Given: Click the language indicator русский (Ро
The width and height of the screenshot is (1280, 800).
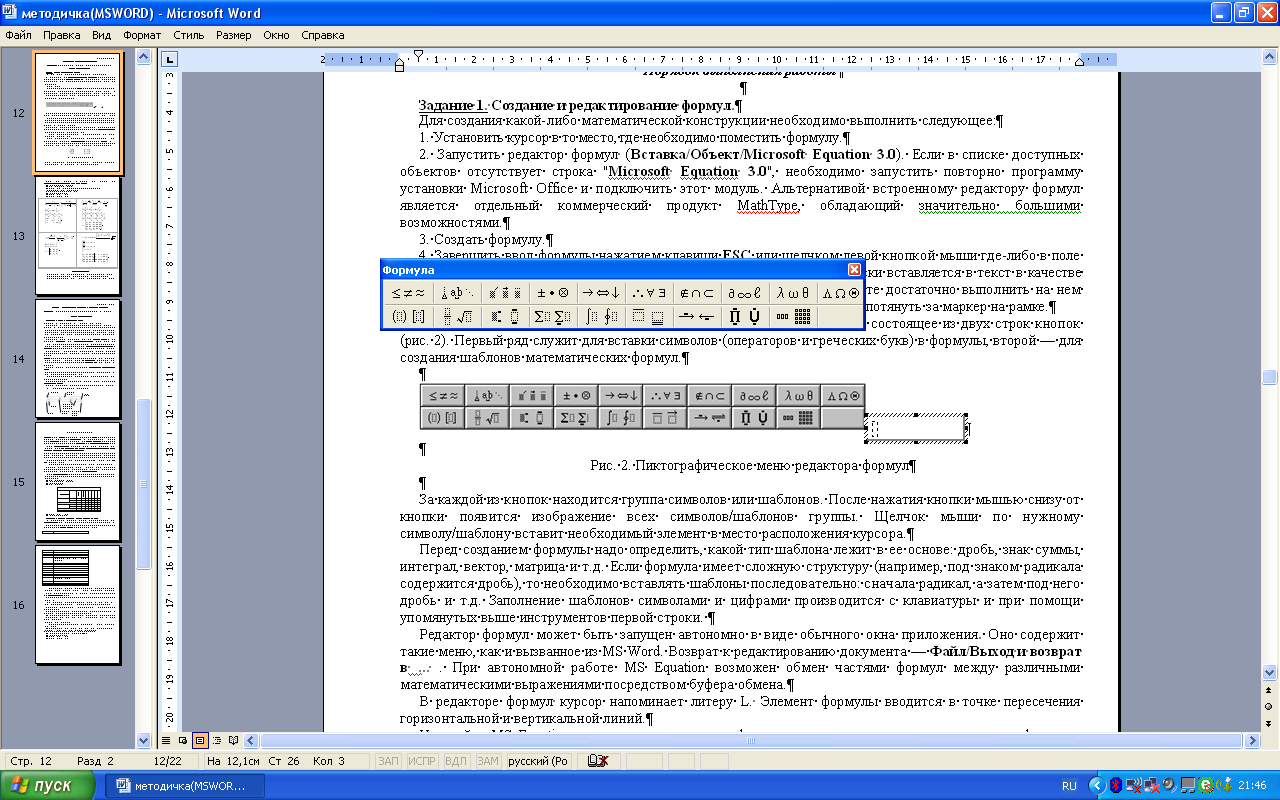Looking at the screenshot, I should point(538,761).
